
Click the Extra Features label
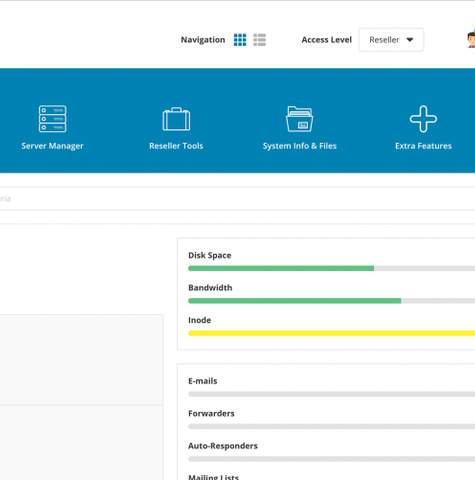(x=423, y=146)
